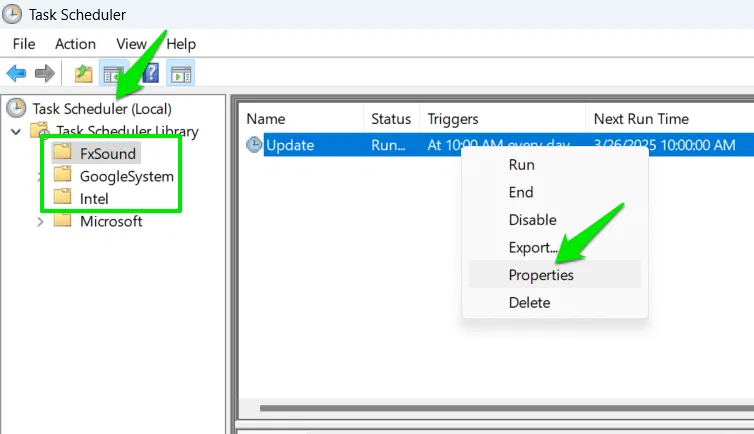Click the clock icon beside Update task
Image resolution: width=754 pixels, height=434 pixels.
pyautogui.click(x=254, y=144)
